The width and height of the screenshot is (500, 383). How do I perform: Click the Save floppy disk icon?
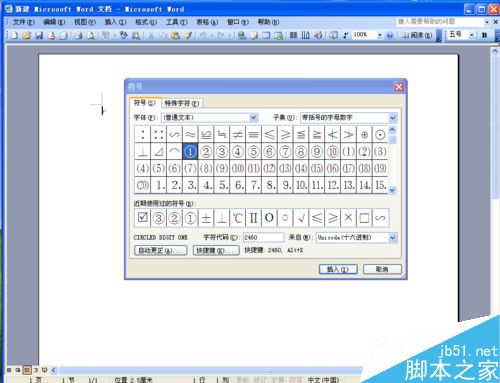tap(39, 35)
